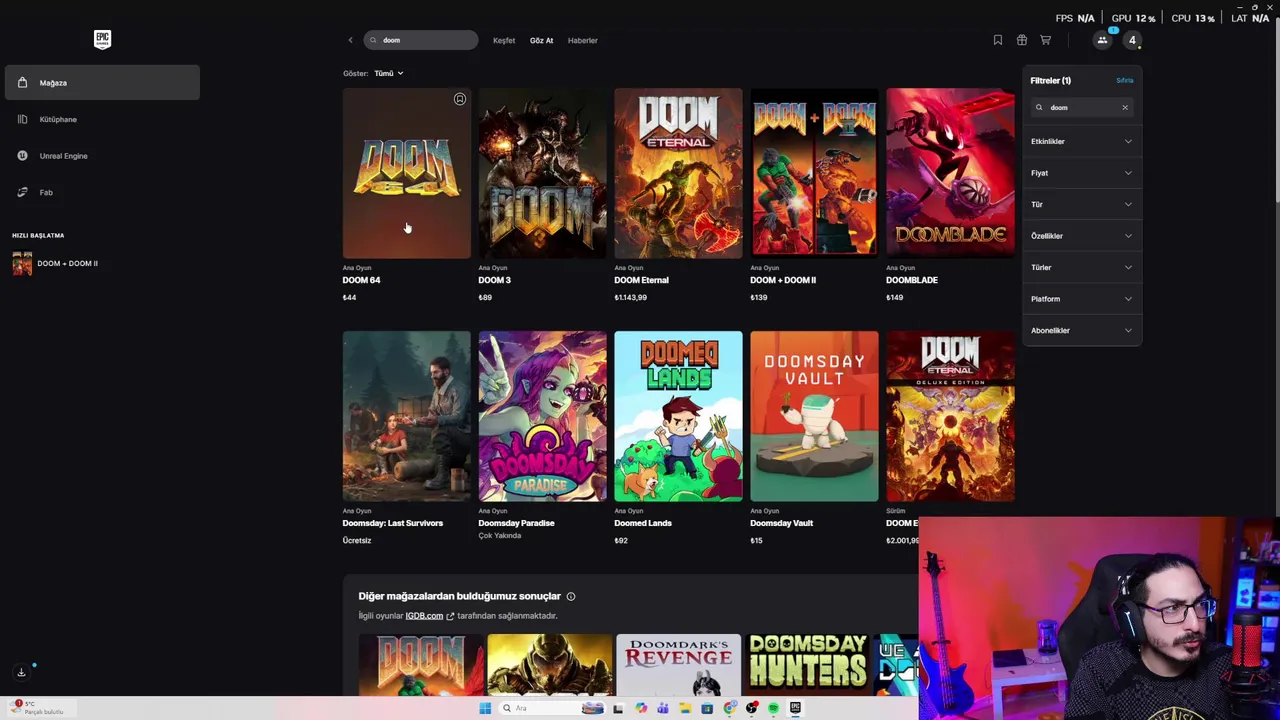Open the DOOM Eternal cover thumbnail
1280x720 pixels.
click(x=678, y=173)
